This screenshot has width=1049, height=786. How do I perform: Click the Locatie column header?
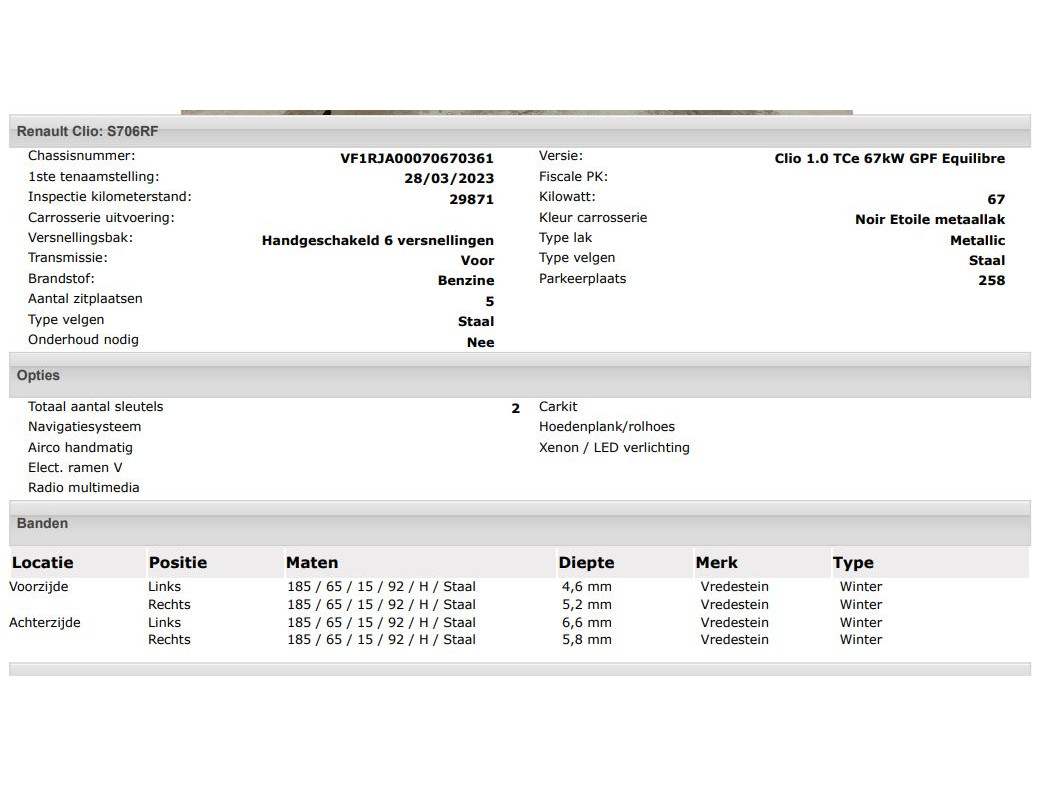[43, 563]
